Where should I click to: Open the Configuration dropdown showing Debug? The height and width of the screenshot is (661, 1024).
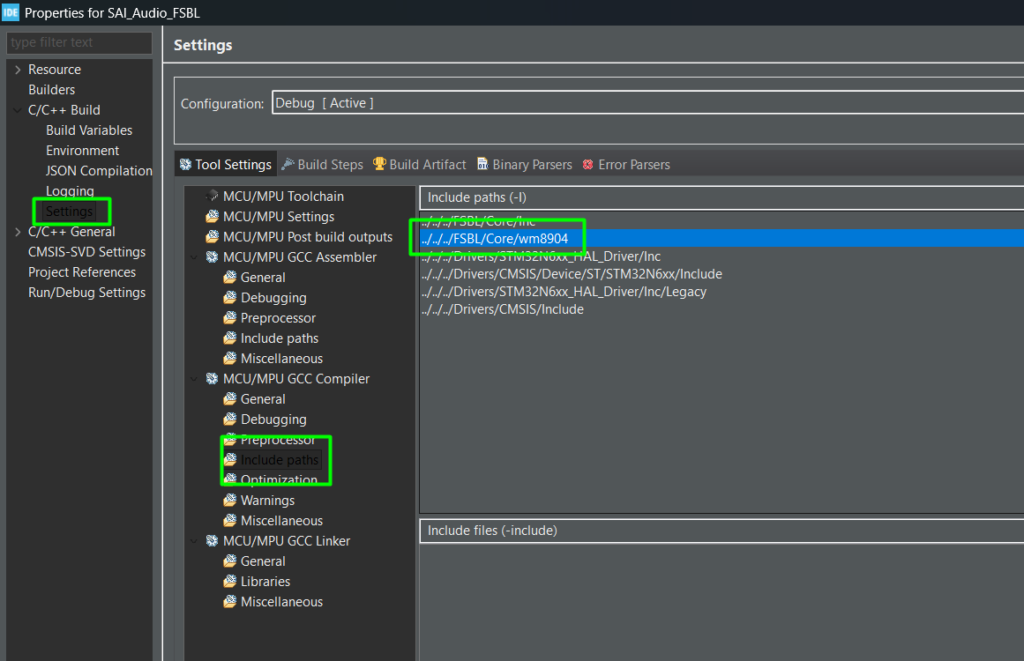(646, 103)
